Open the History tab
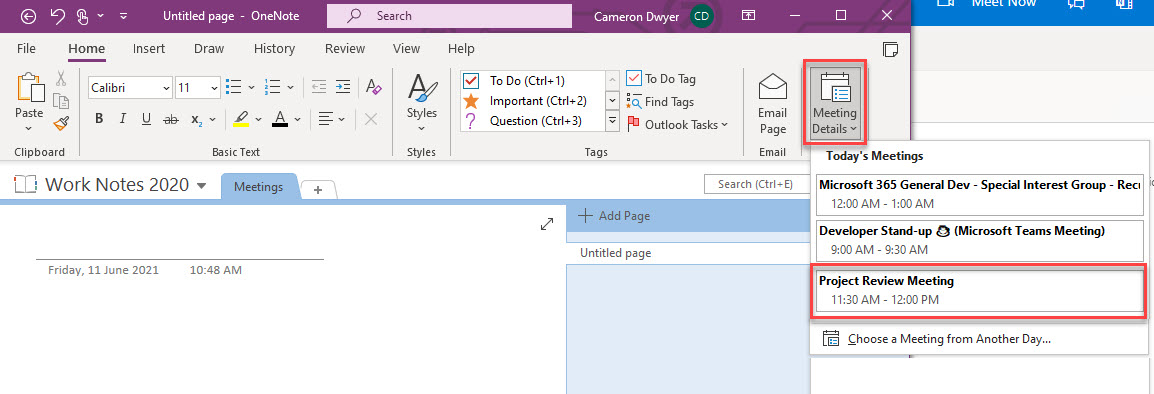 coord(274,49)
